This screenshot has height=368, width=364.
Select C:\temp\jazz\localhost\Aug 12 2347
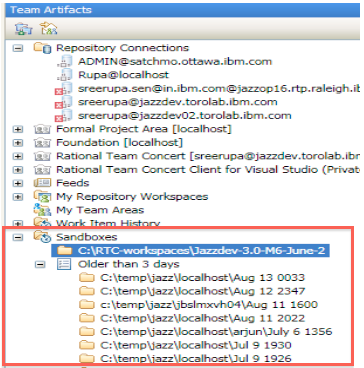202,291
